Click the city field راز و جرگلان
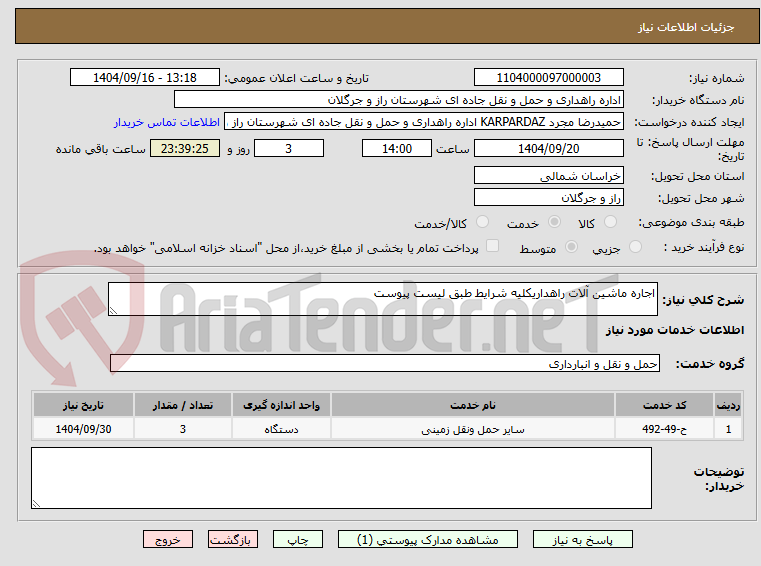This screenshot has height=566, width=761. (x=548, y=198)
